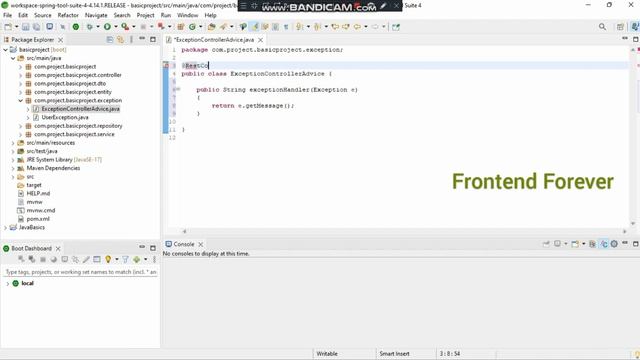Viewport: 640px width, 360px height.
Task: Toggle the filter funnel in Boot Dashboard
Action: [125, 259]
